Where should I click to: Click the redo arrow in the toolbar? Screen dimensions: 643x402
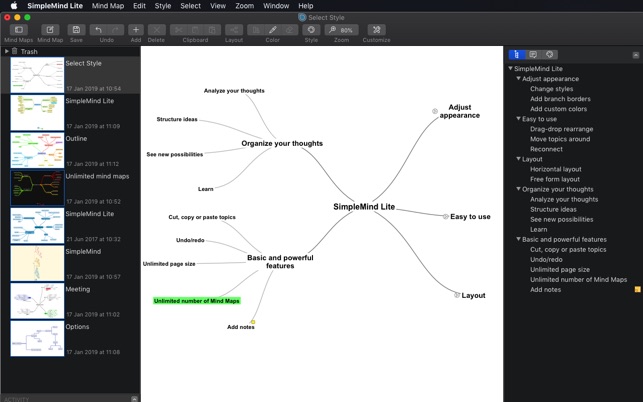116,30
